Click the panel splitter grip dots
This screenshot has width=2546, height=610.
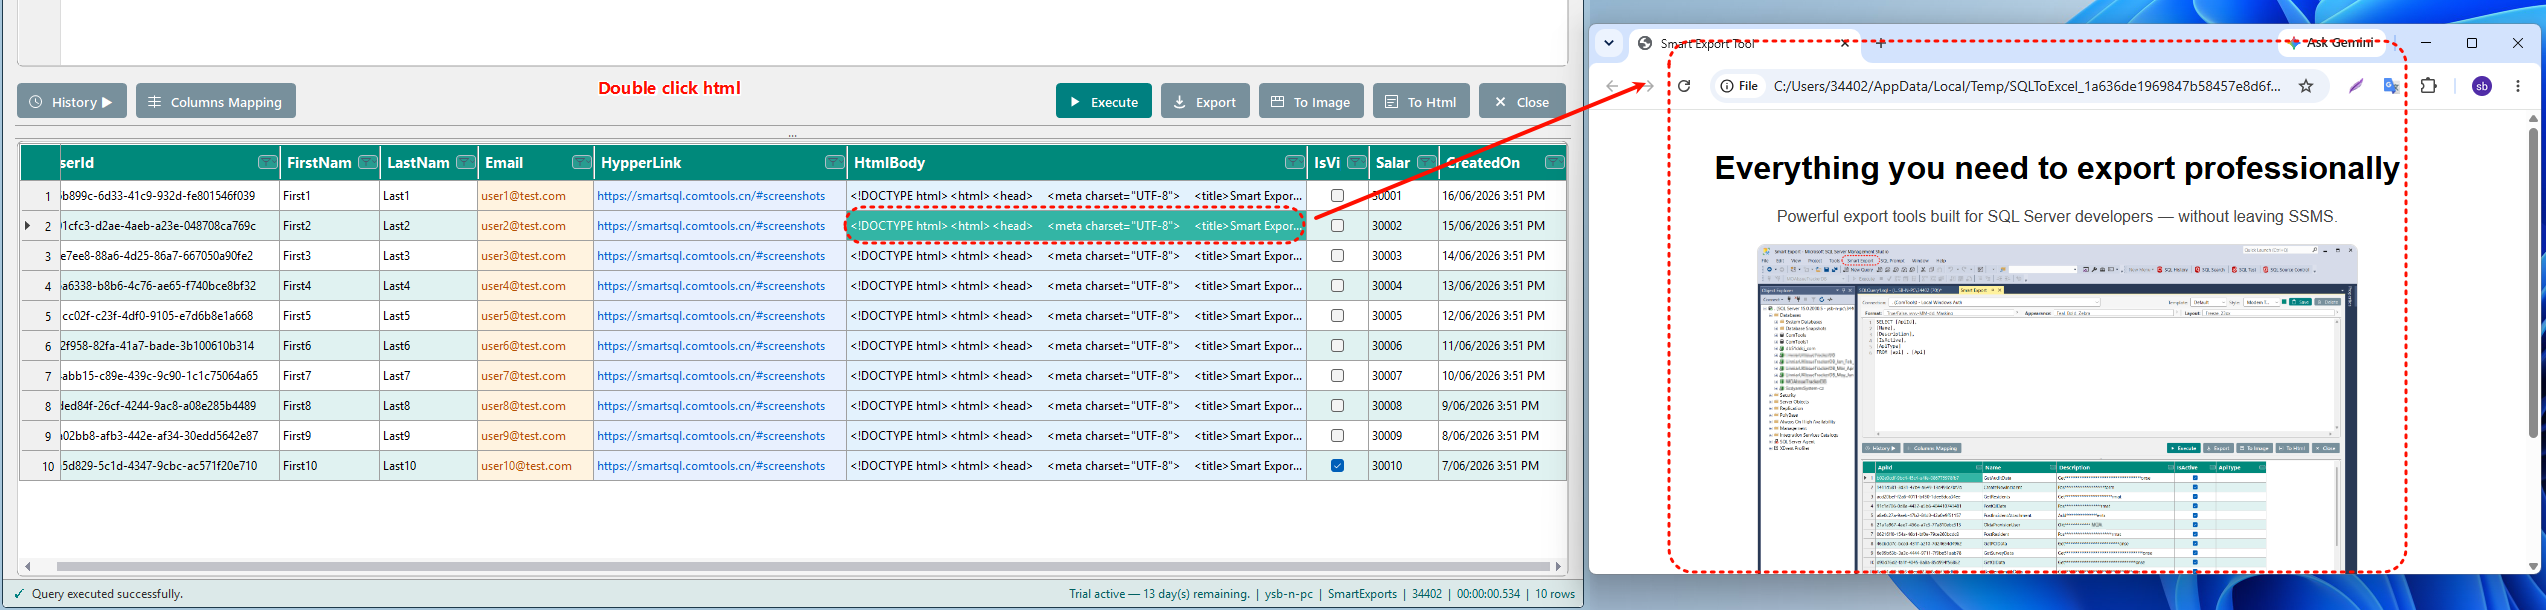pos(792,135)
